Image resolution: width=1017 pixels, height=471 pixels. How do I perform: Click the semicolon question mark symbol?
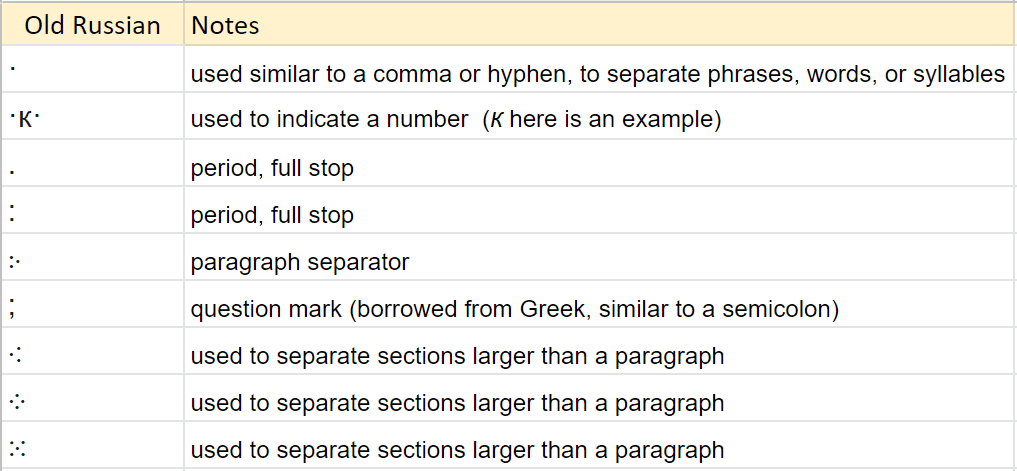[13, 306]
